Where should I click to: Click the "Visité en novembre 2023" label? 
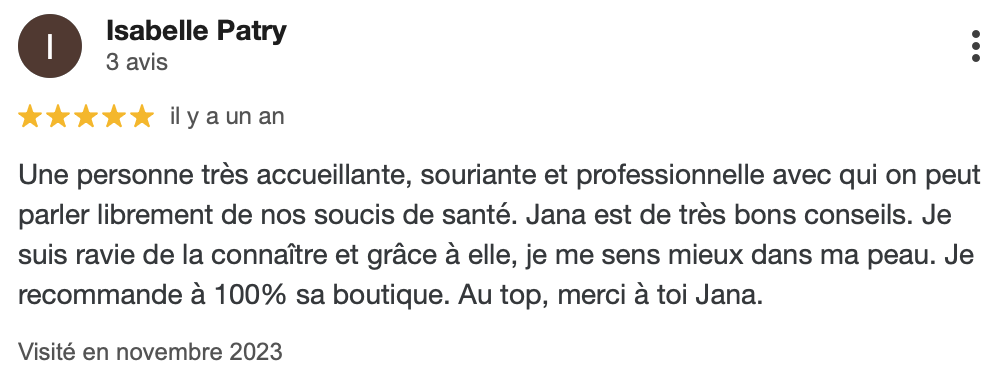coord(150,351)
